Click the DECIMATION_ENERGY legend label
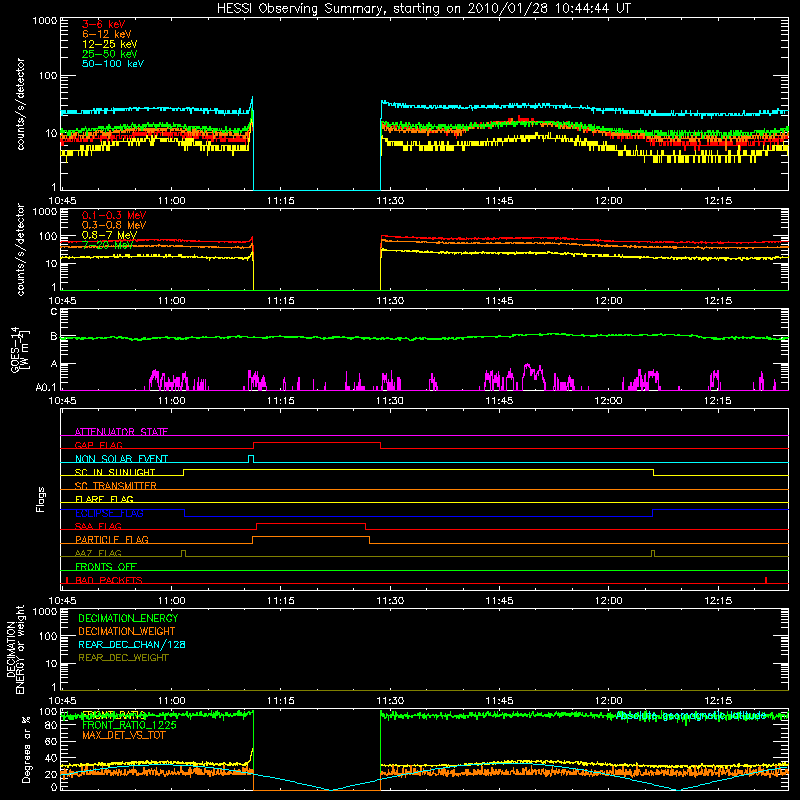The width and height of the screenshot is (800, 800). click(x=128, y=618)
